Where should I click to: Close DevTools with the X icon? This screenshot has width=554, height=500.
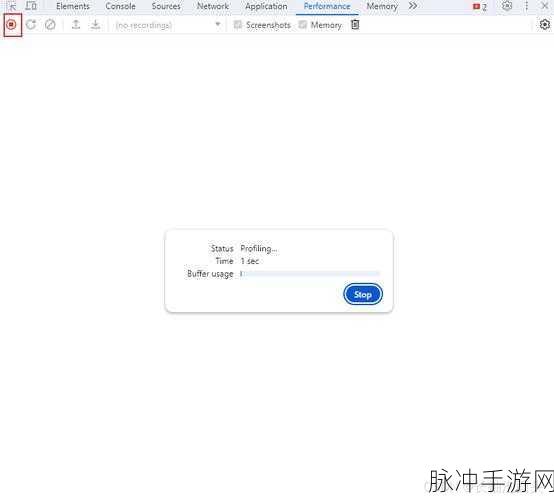(x=545, y=6)
